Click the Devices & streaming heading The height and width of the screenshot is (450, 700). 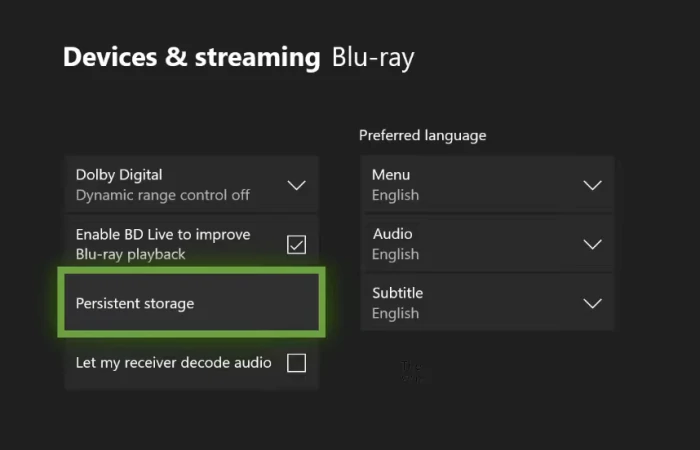point(192,57)
